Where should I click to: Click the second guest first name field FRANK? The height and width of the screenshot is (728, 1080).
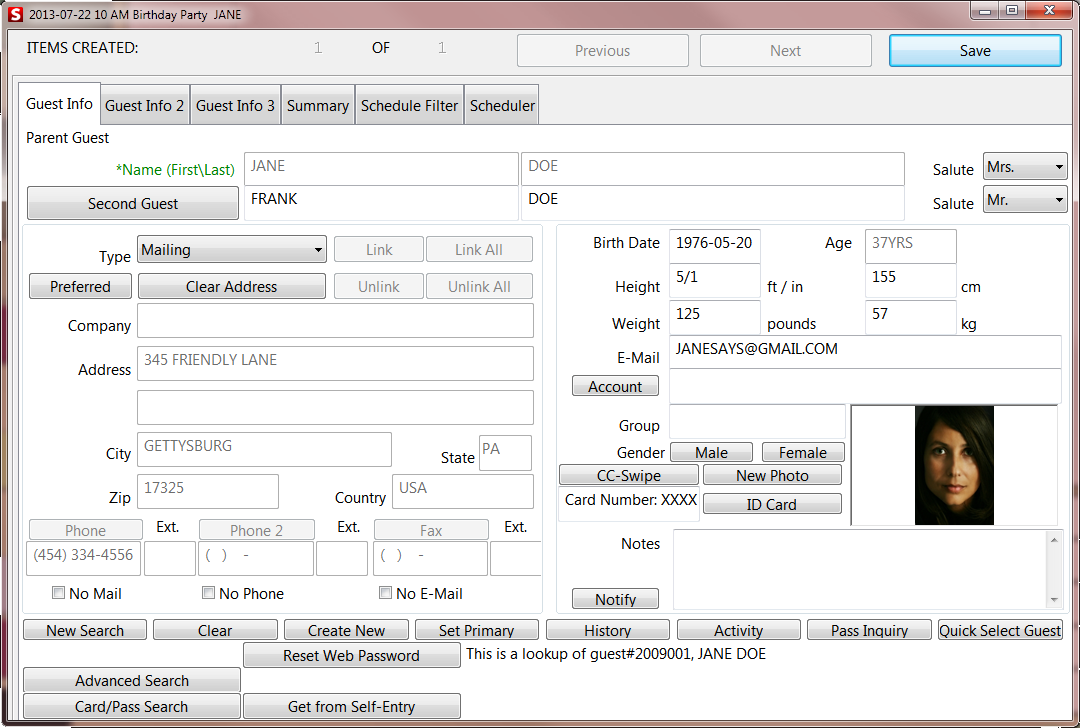(381, 202)
